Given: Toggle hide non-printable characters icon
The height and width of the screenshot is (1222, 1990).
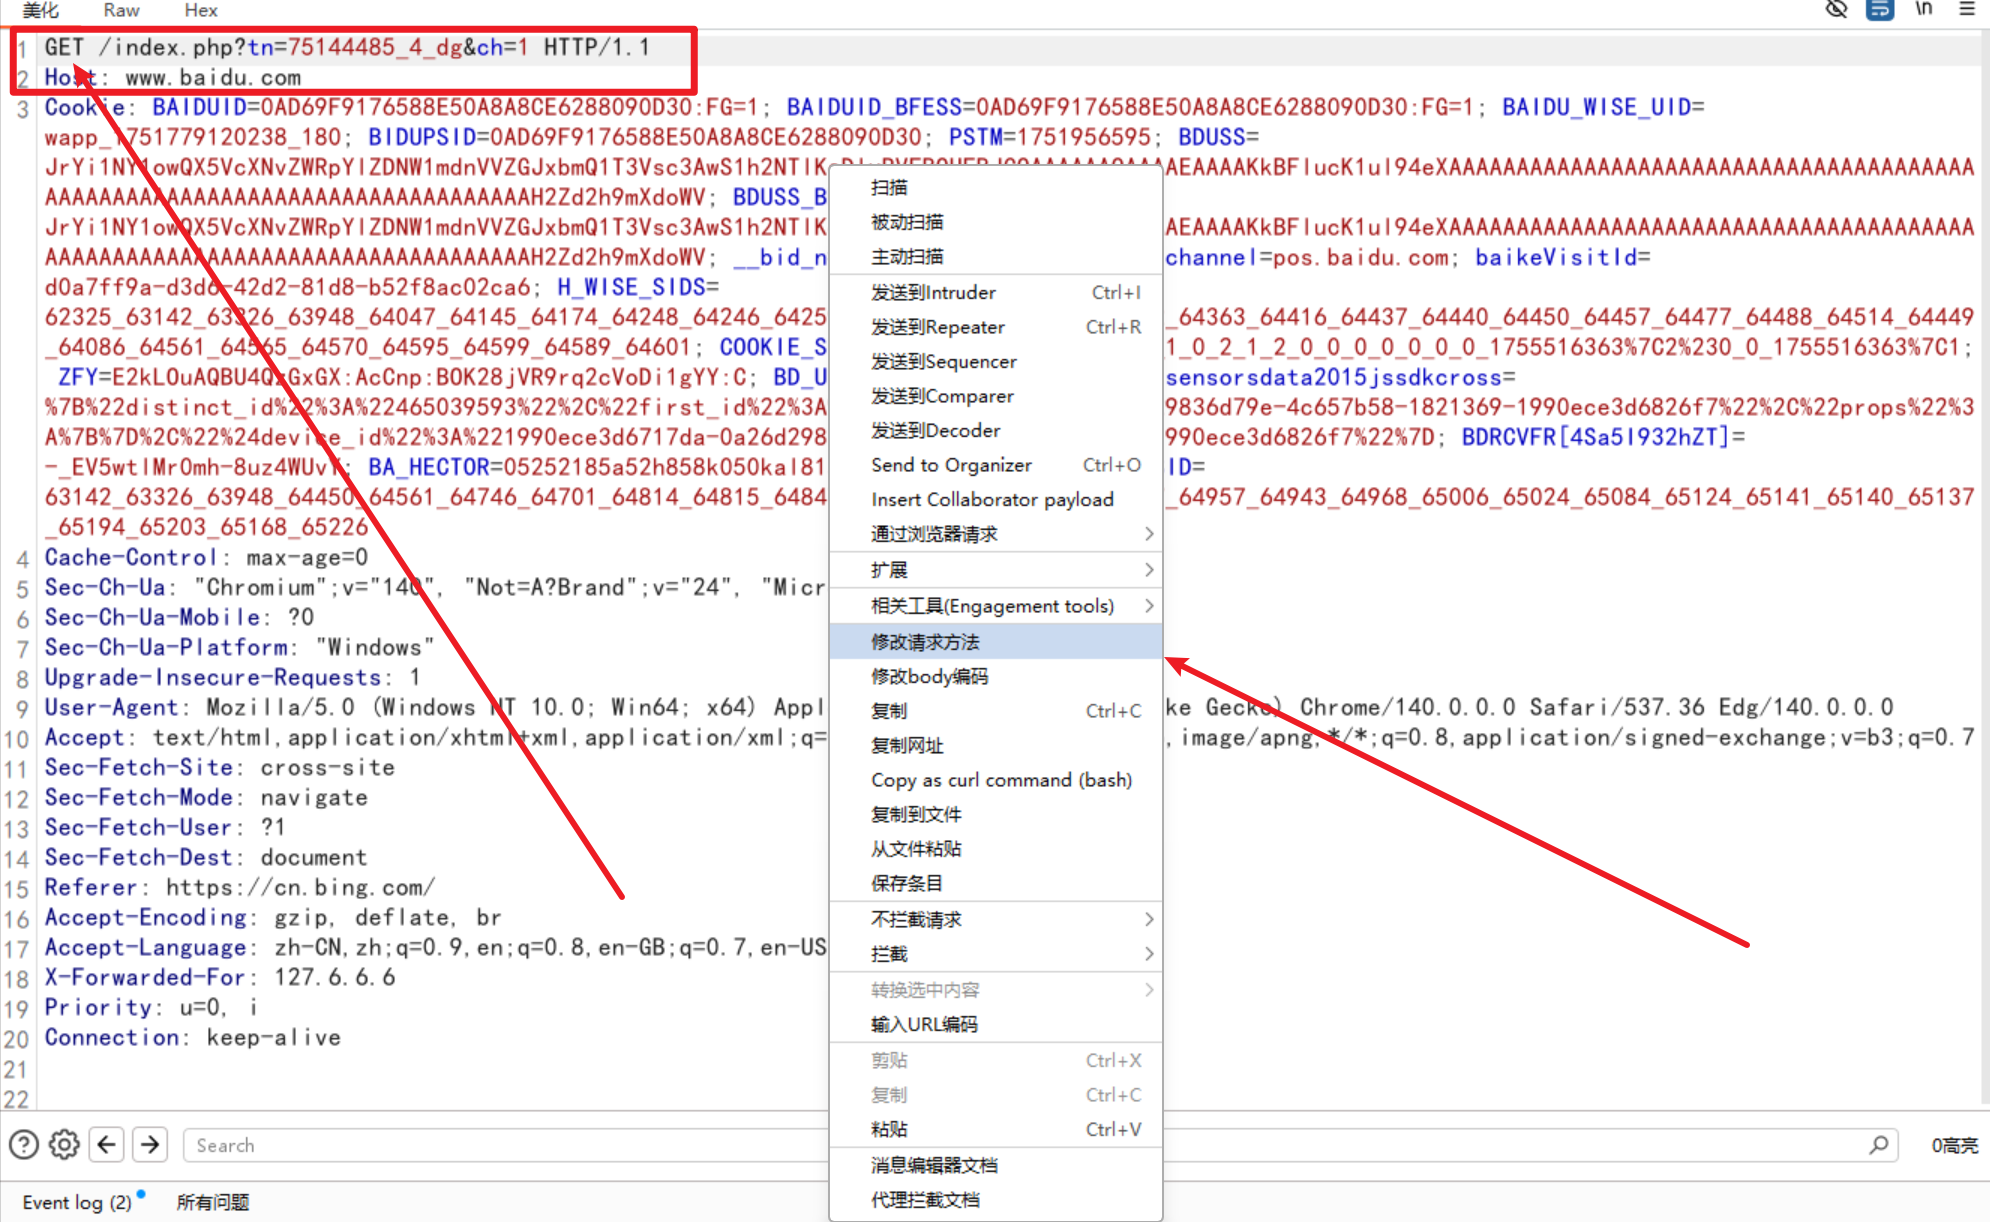Looking at the screenshot, I should click(1836, 9).
